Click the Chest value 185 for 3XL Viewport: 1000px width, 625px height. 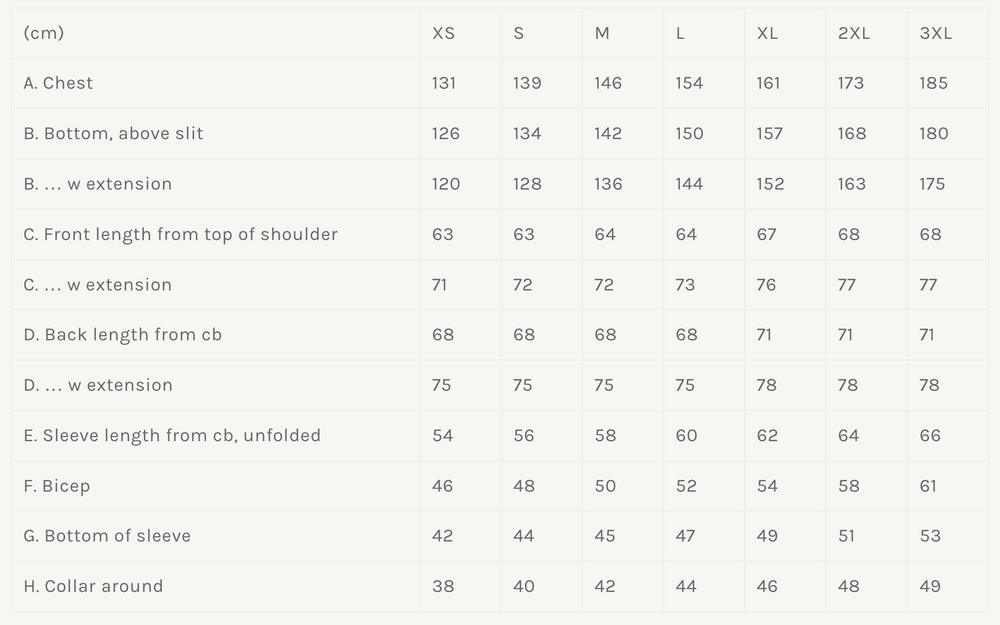click(933, 83)
